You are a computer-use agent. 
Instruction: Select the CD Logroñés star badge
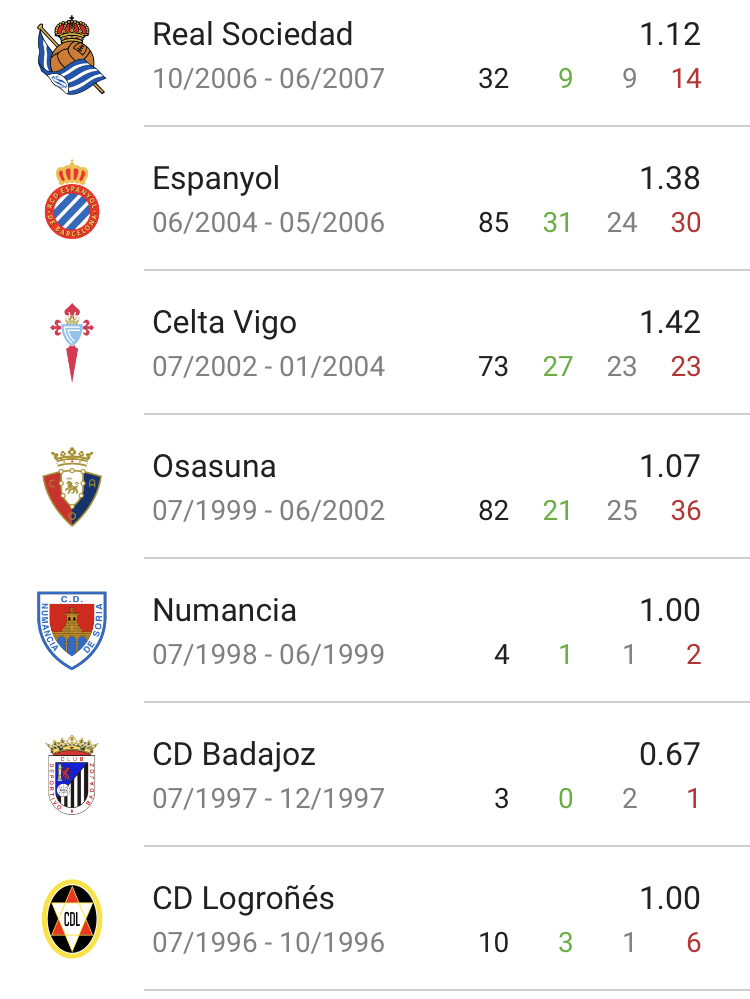point(72,919)
